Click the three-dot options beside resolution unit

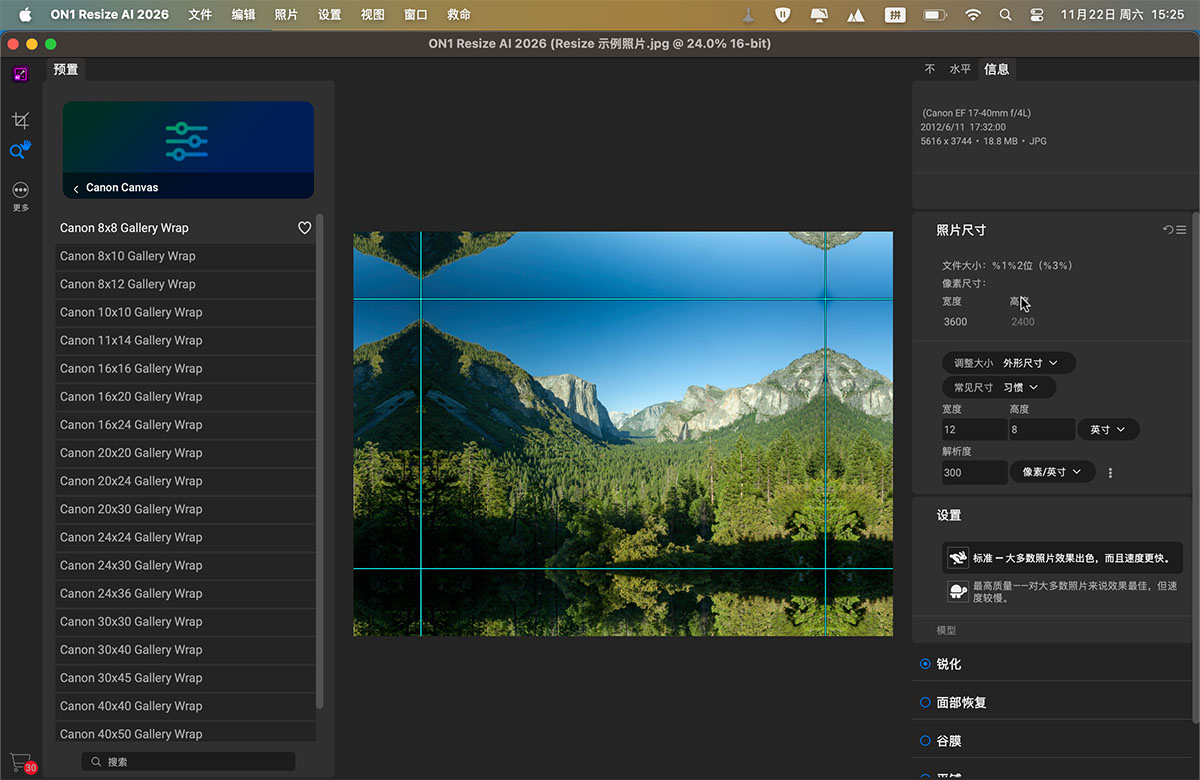1110,473
